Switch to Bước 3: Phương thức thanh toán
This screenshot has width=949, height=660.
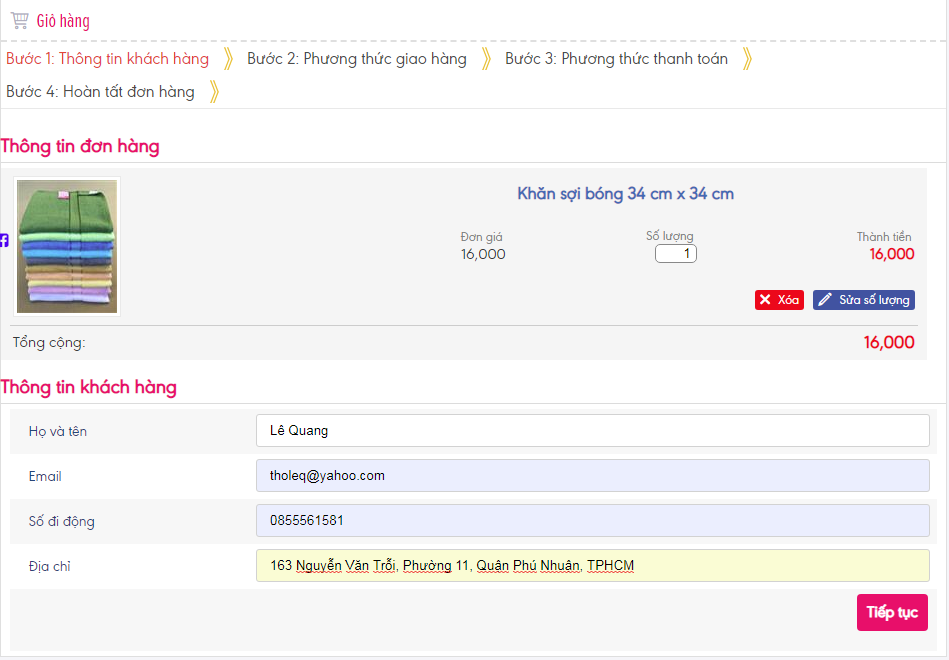[x=616, y=59]
